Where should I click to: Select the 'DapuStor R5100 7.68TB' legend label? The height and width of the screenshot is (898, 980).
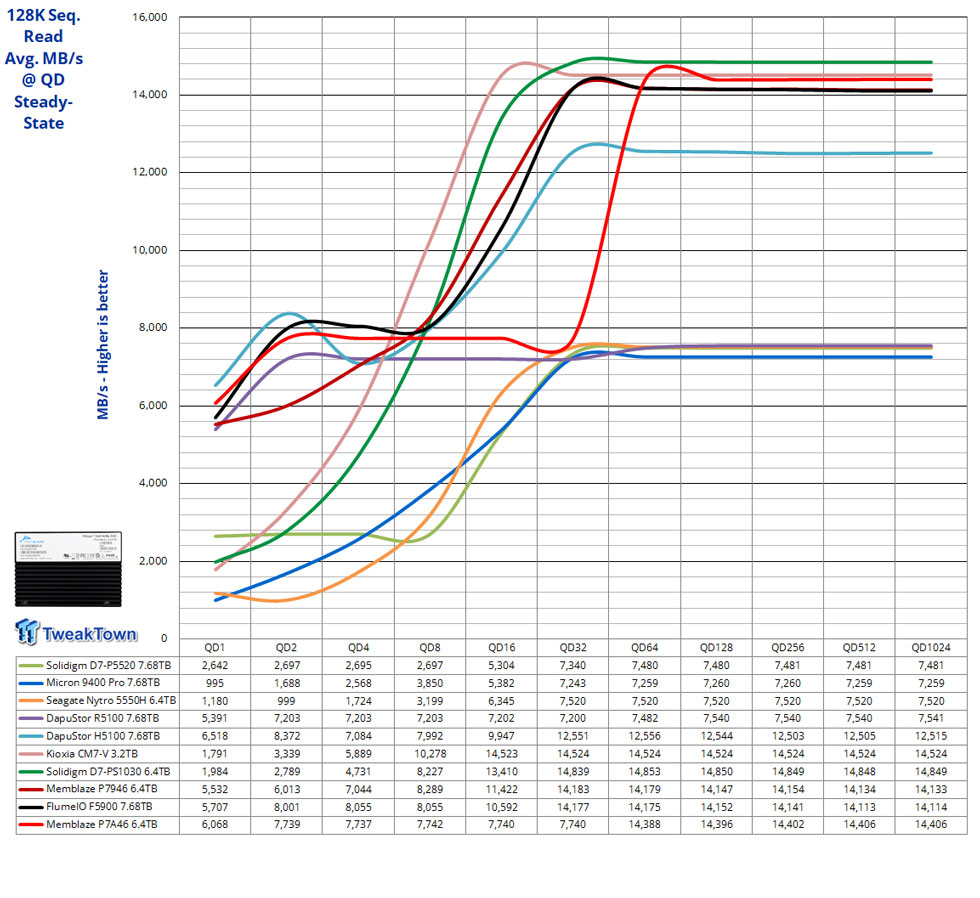pyautogui.click(x=102, y=719)
